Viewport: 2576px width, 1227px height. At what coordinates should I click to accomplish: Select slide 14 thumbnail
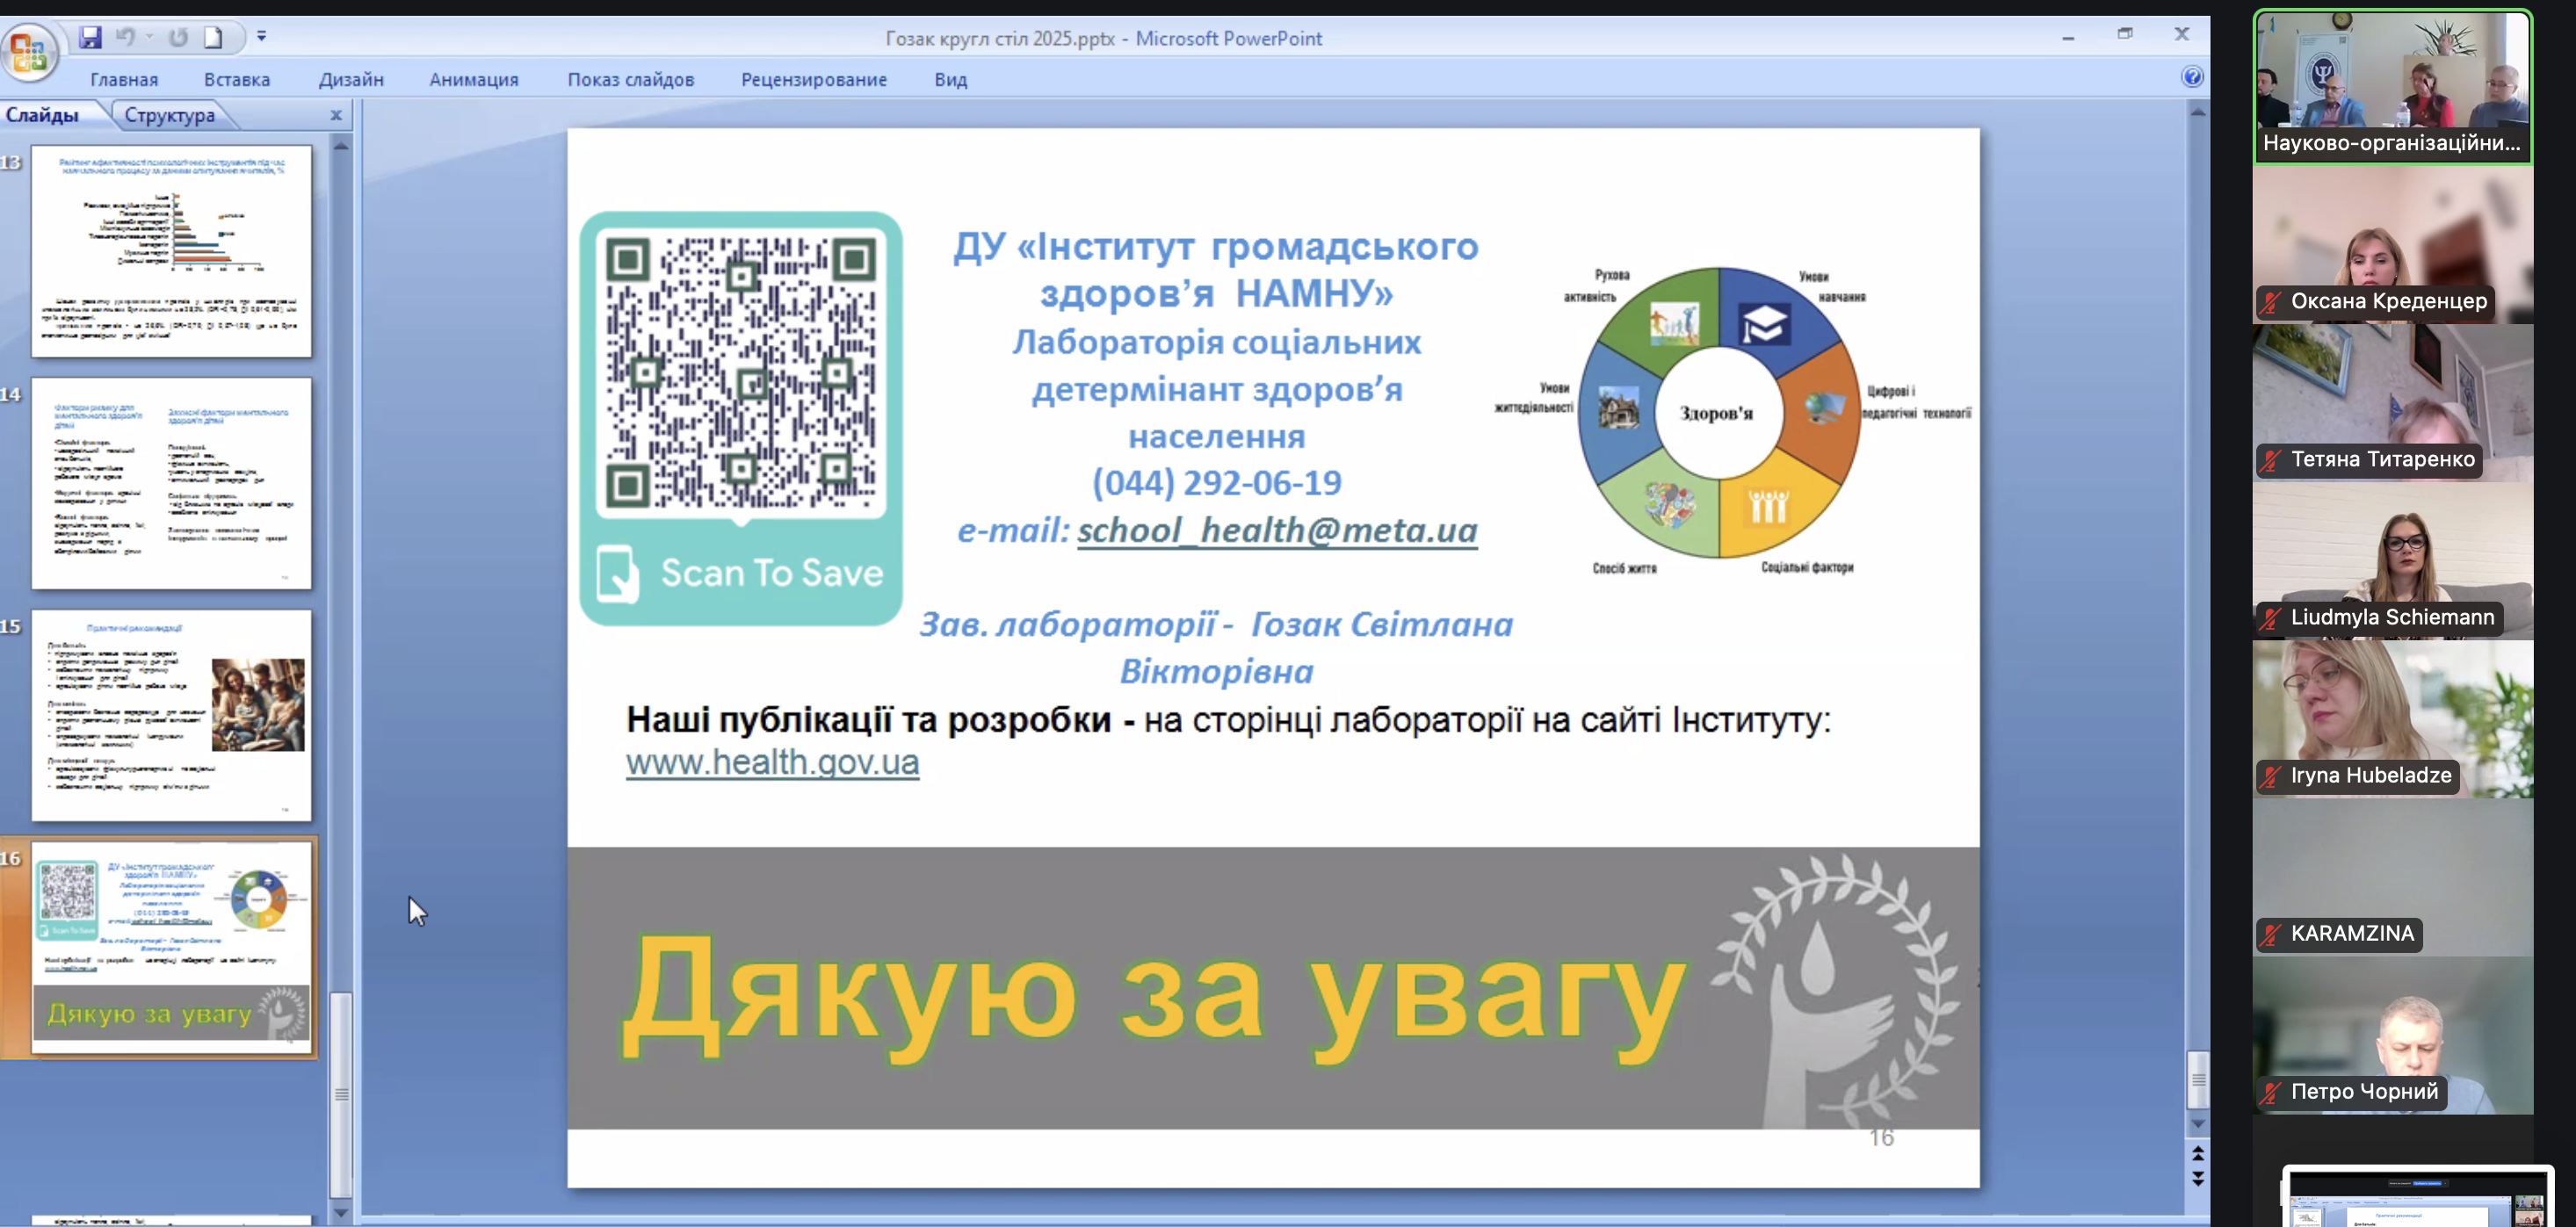172,483
